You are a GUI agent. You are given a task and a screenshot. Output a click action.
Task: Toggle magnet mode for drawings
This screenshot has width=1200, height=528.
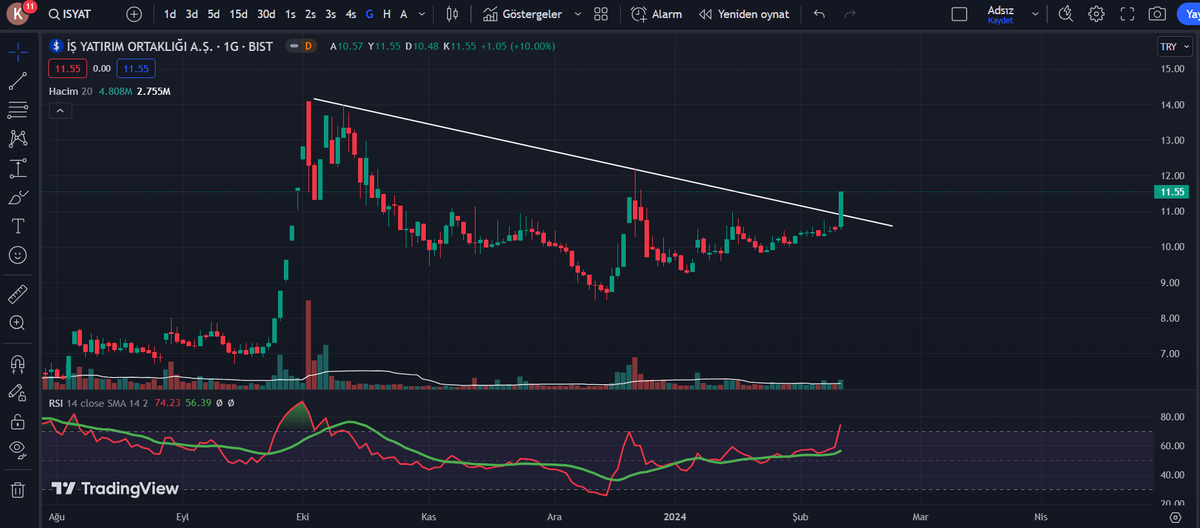click(x=17, y=363)
